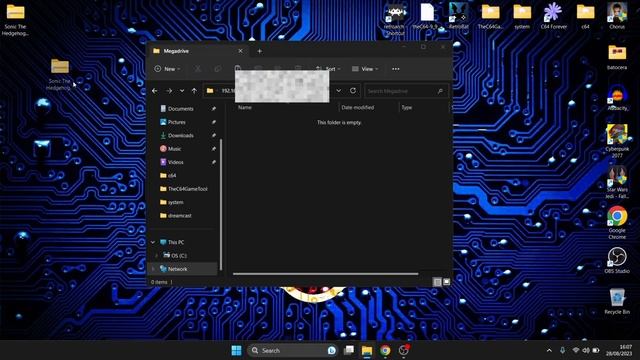
Task: Click the Cut icon in the Explorer toolbar
Action: (x=198, y=69)
